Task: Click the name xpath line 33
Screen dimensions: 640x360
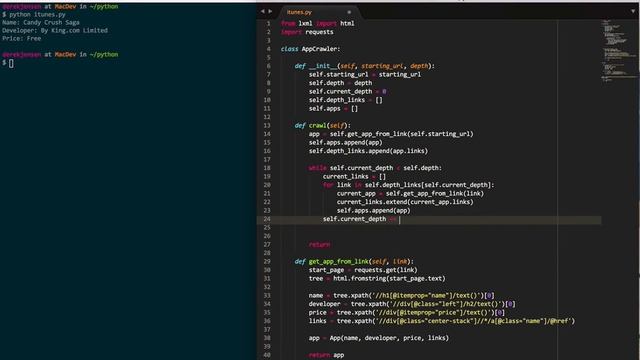Action: coord(401,296)
